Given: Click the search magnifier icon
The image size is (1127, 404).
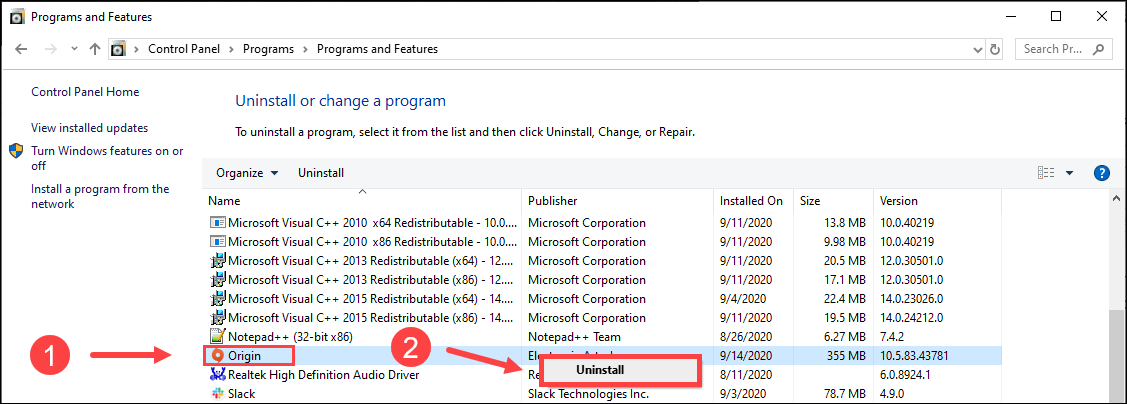Looking at the screenshot, I should (x=1098, y=50).
